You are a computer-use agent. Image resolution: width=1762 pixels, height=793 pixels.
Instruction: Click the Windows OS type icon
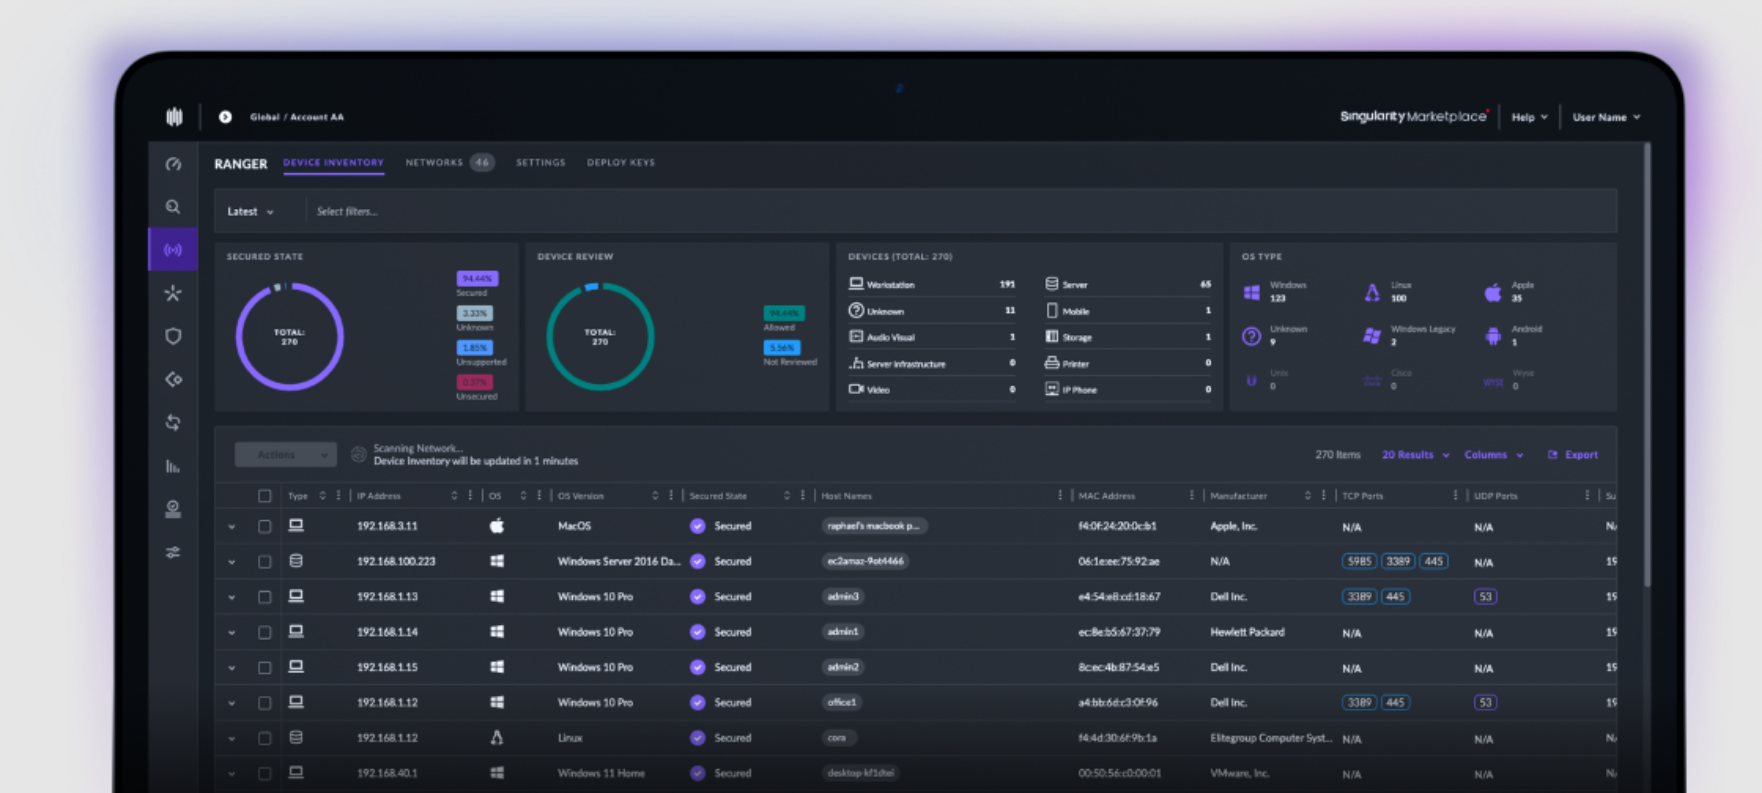click(x=1251, y=292)
